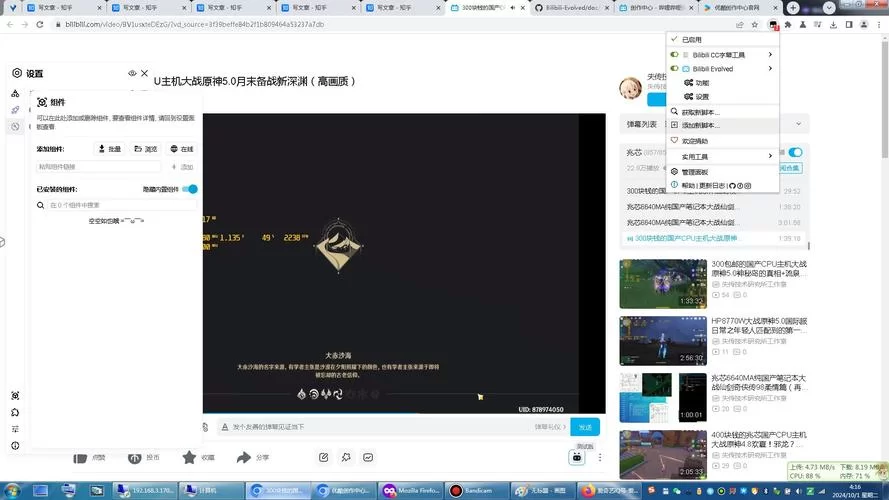The height and width of the screenshot is (500, 889).
Task: Click GitHub icon in Tampermonkey menu
Action: coord(732,185)
